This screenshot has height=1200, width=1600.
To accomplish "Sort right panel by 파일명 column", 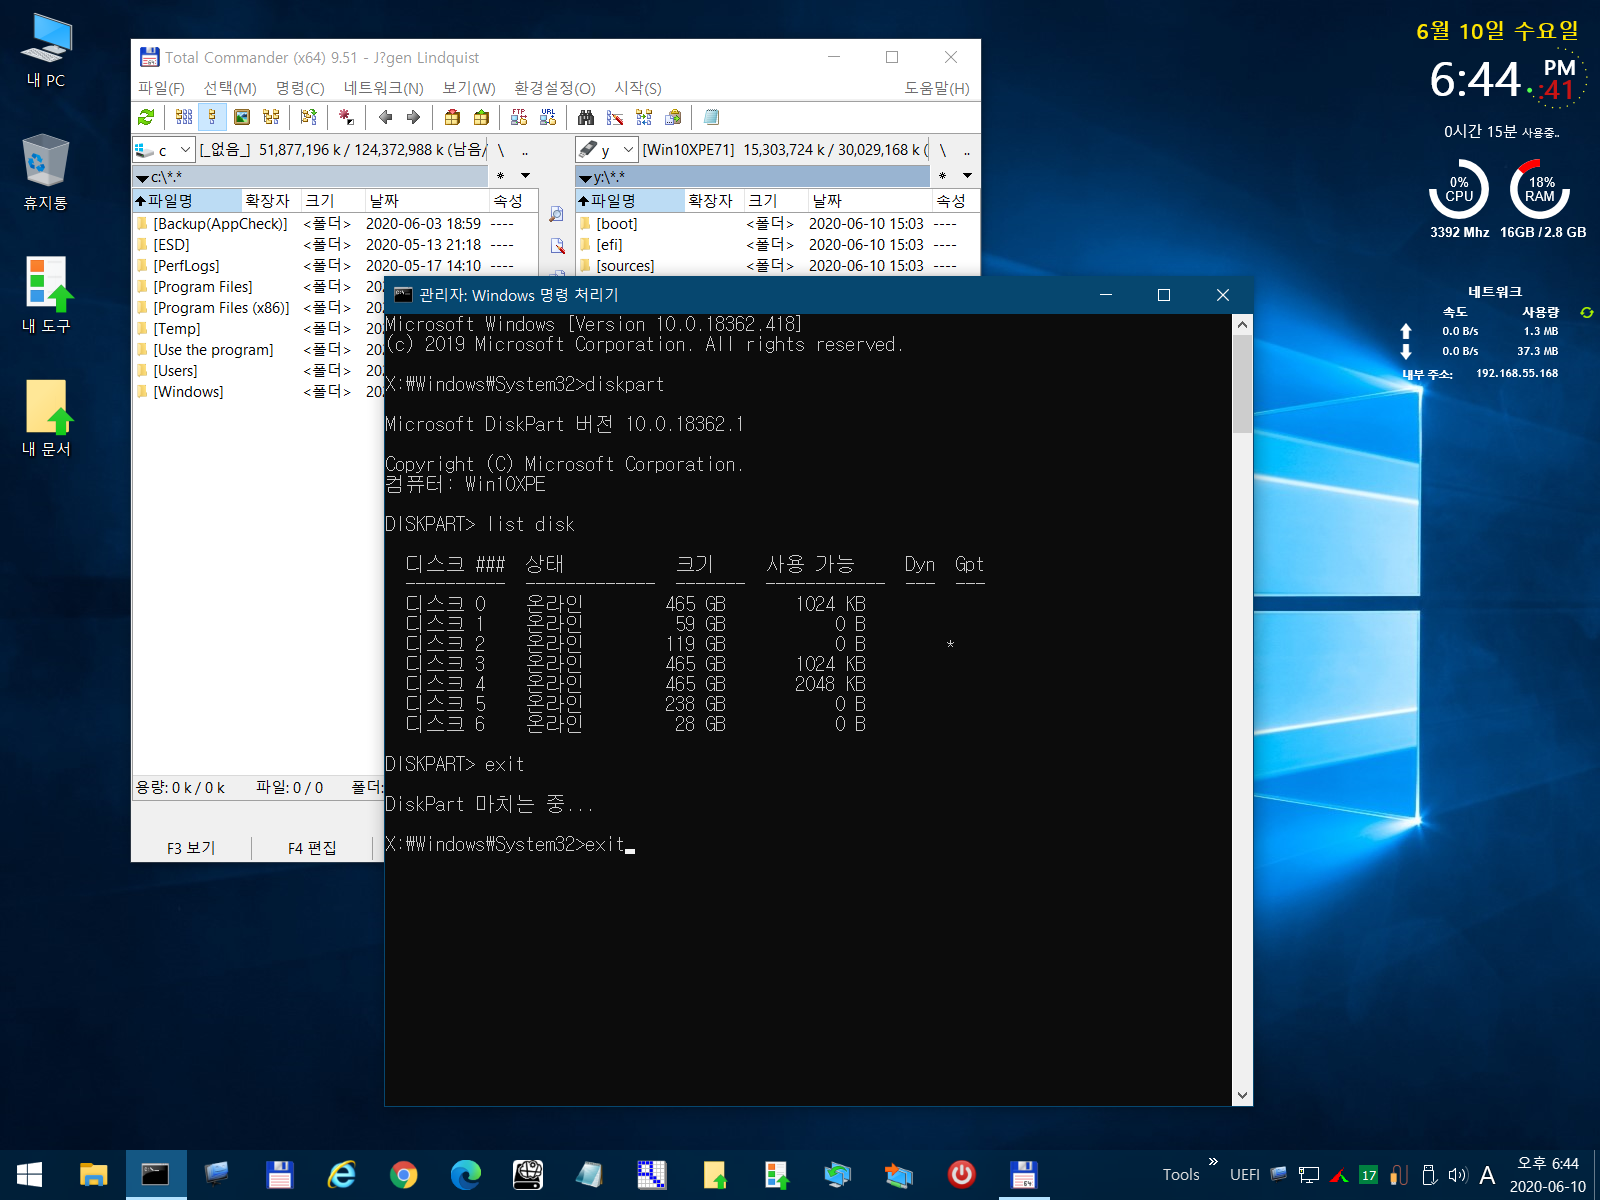I will tap(630, 201).
